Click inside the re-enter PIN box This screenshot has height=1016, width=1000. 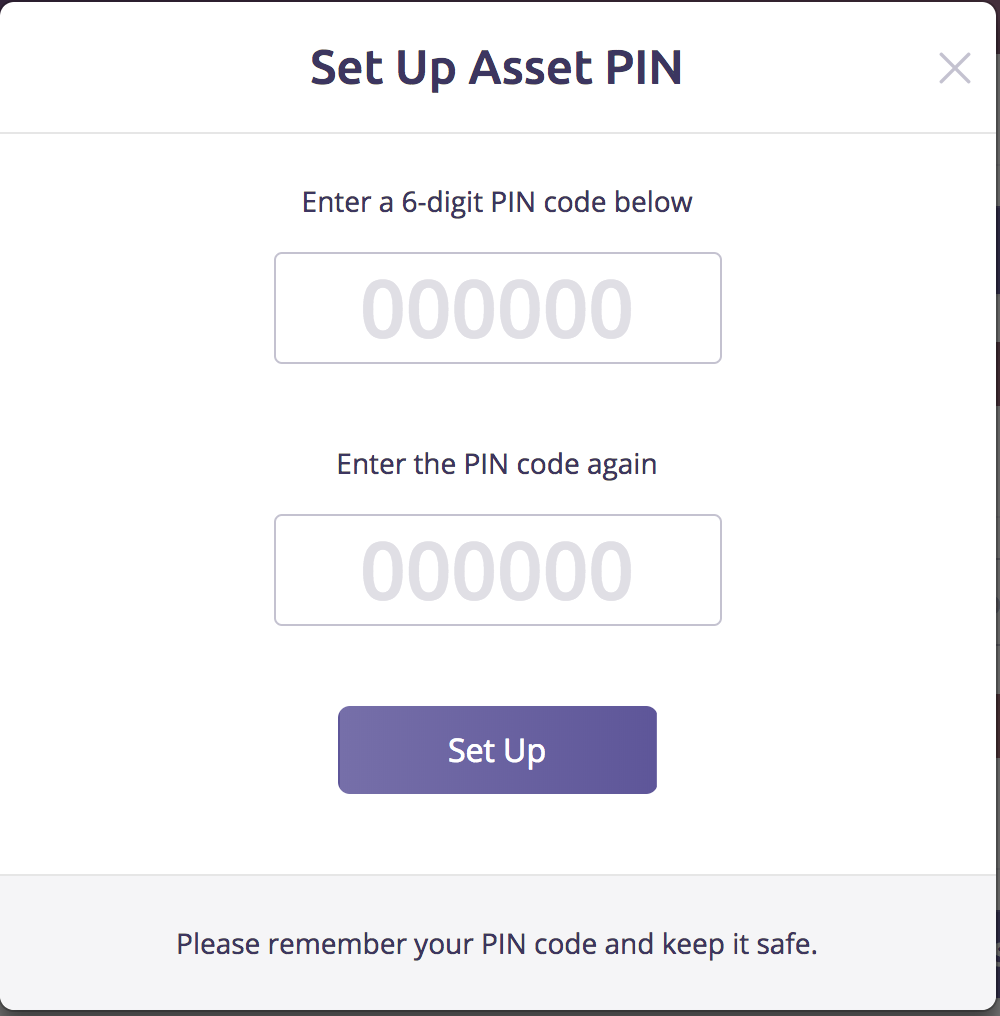pyautogui.click(x=497, y=570)
